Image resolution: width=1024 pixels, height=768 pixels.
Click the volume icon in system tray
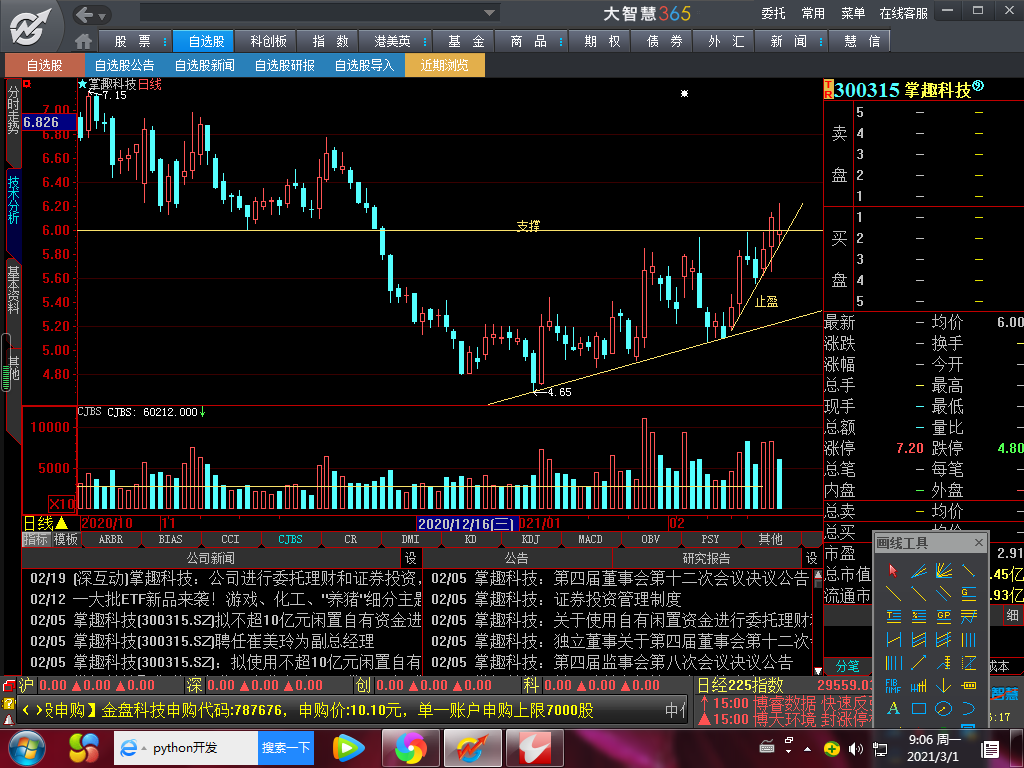coord(856,748)
